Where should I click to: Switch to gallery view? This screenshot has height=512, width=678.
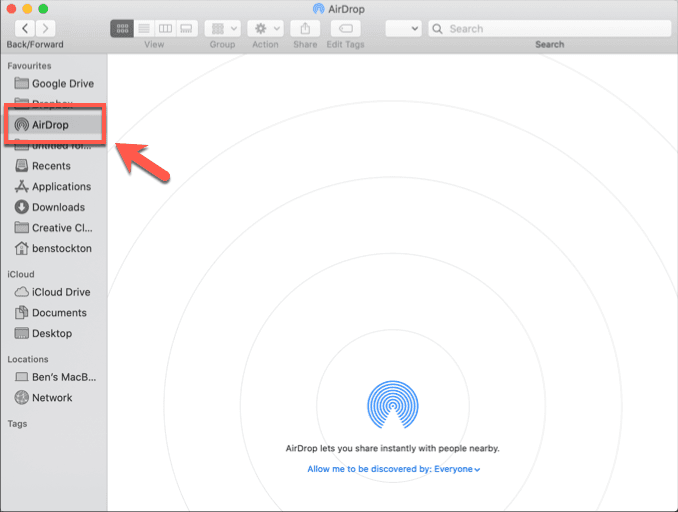[187, 29]
